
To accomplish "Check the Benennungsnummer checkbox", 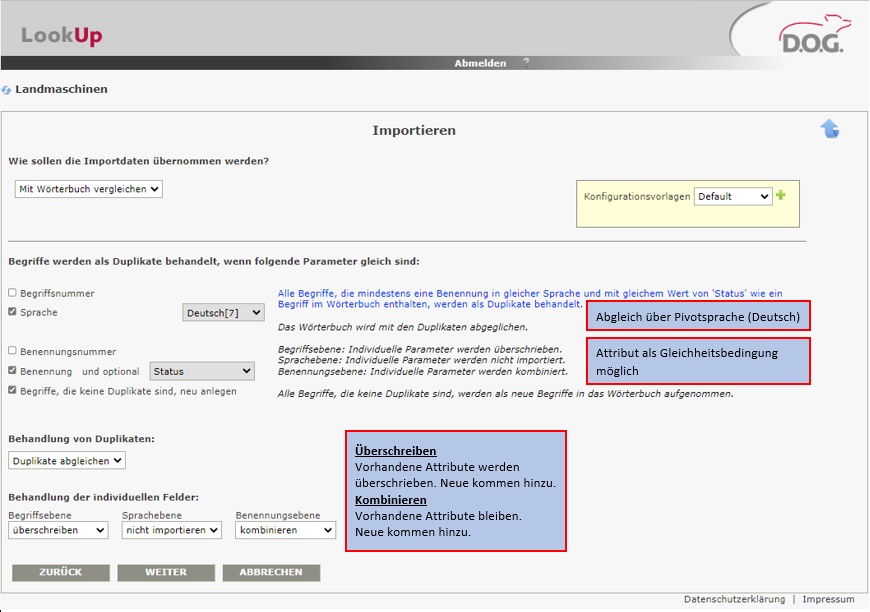I will tap(12, 351).
